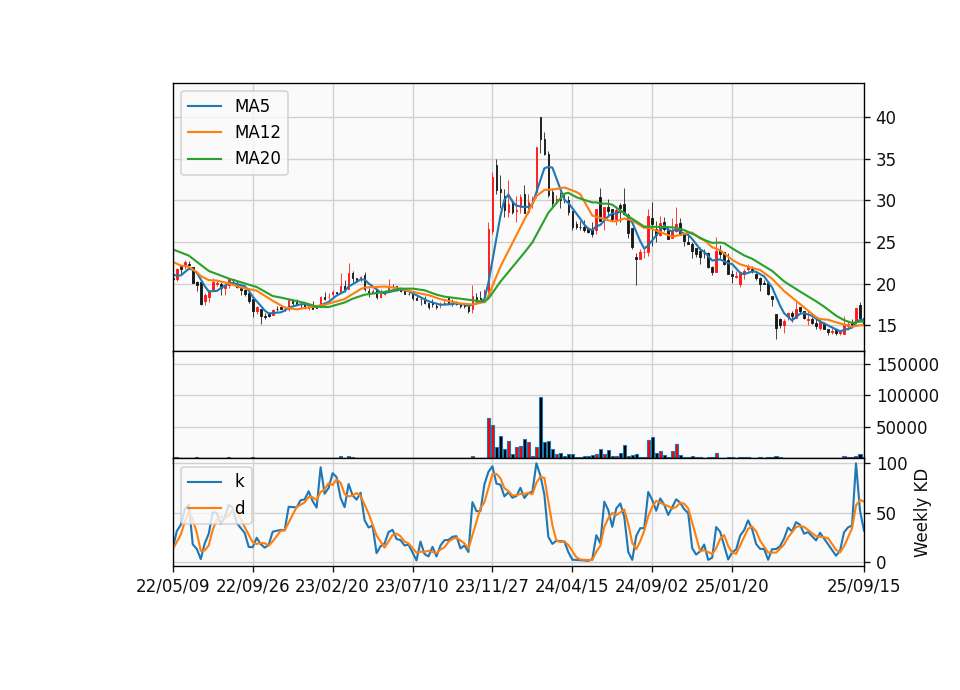Screen dimensions: 960x690
Task: Click the 22/09/26 date tick label
Action: click(253, 586)
